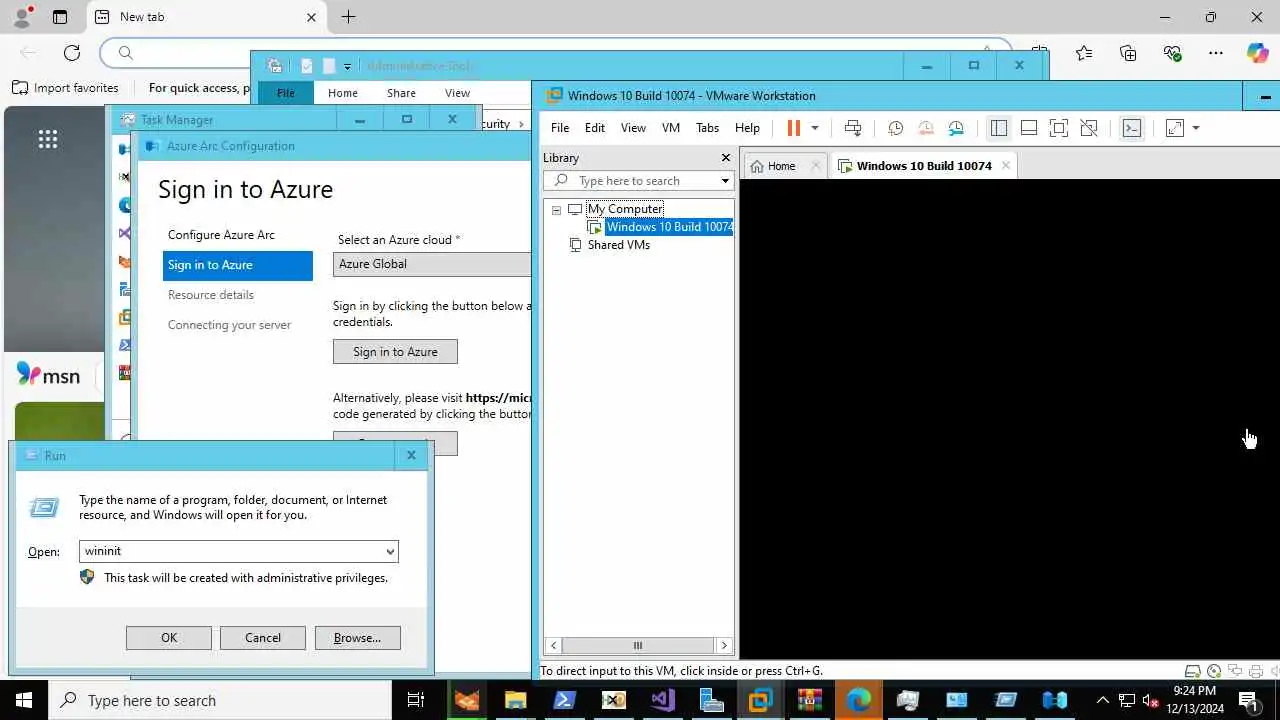1280x720 pixels.
Task: Open the View menu in VMware Workstation
Action: point(633,128)
